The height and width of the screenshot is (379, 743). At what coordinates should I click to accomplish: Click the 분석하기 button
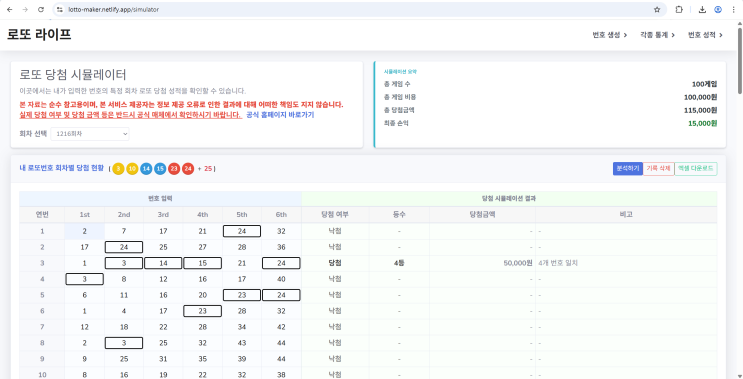pos(627,169)
